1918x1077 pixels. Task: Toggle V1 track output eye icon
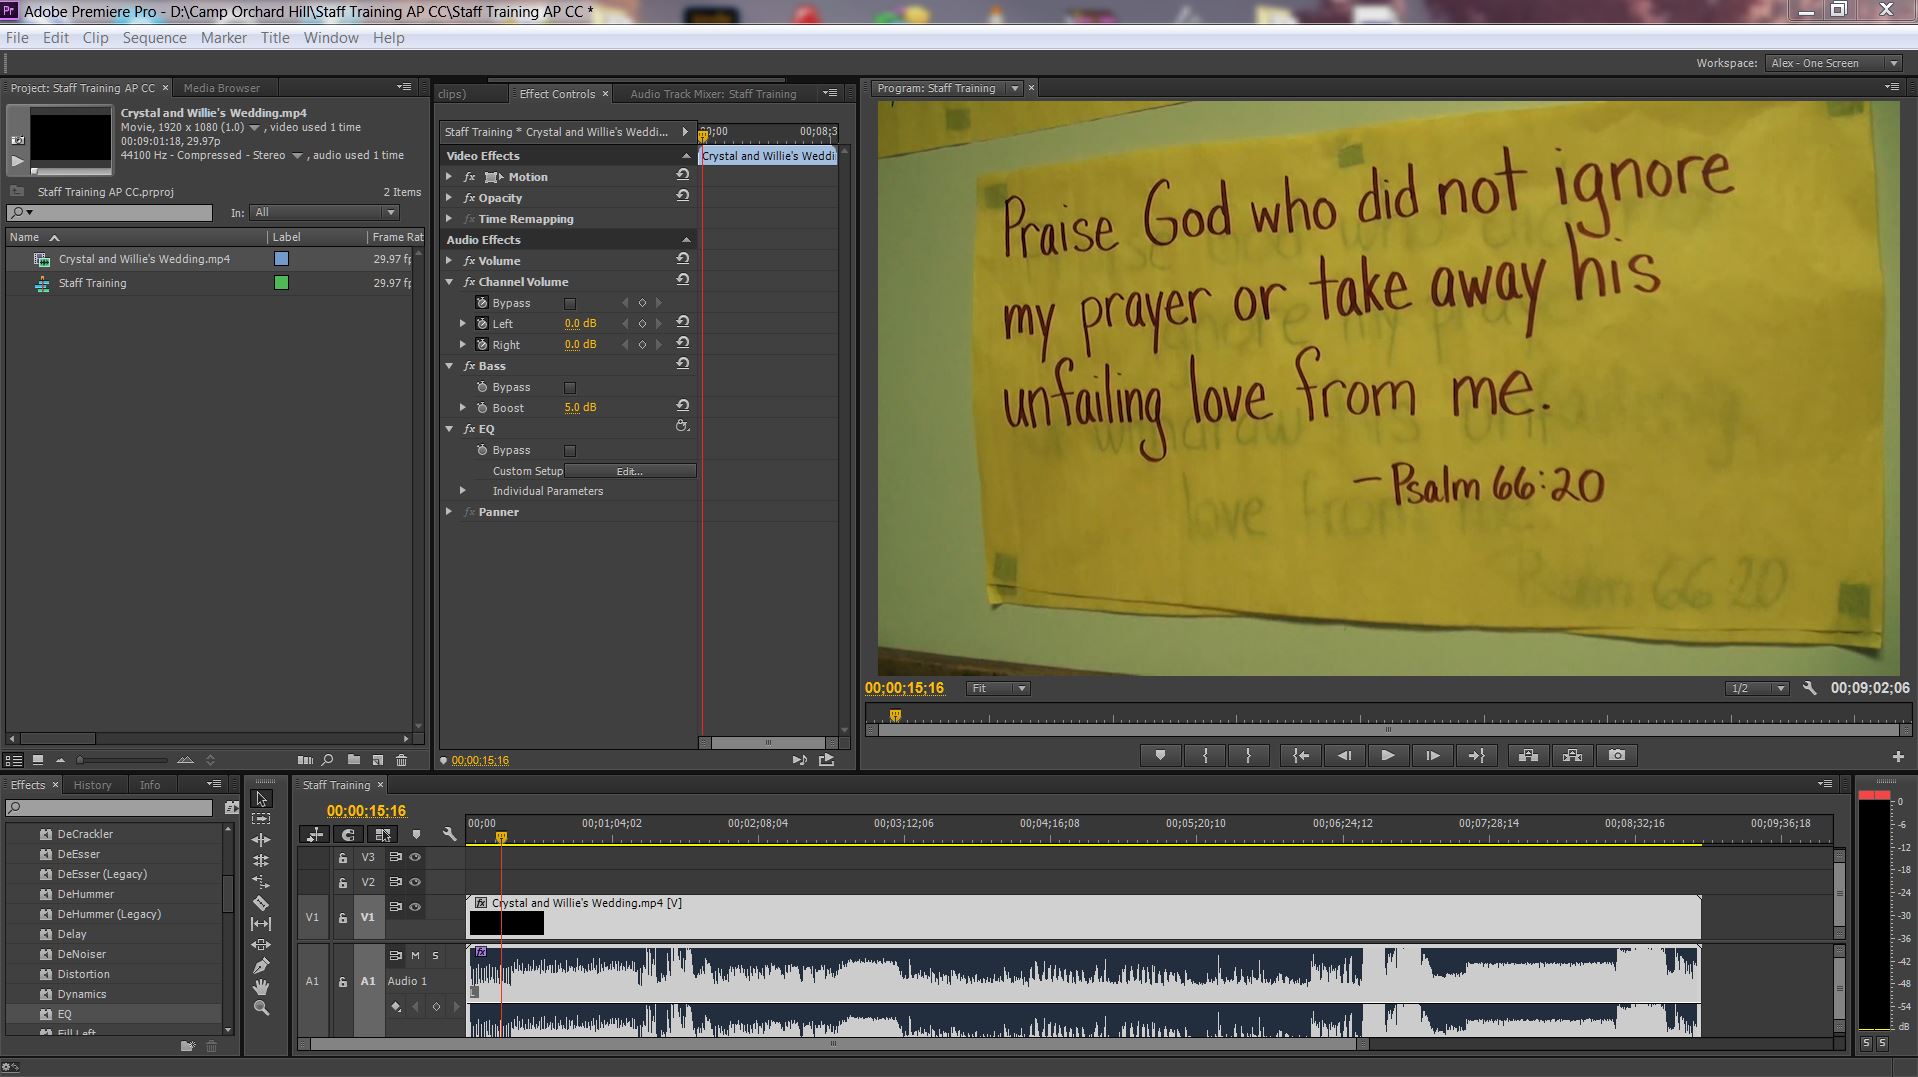click(415, 907)
